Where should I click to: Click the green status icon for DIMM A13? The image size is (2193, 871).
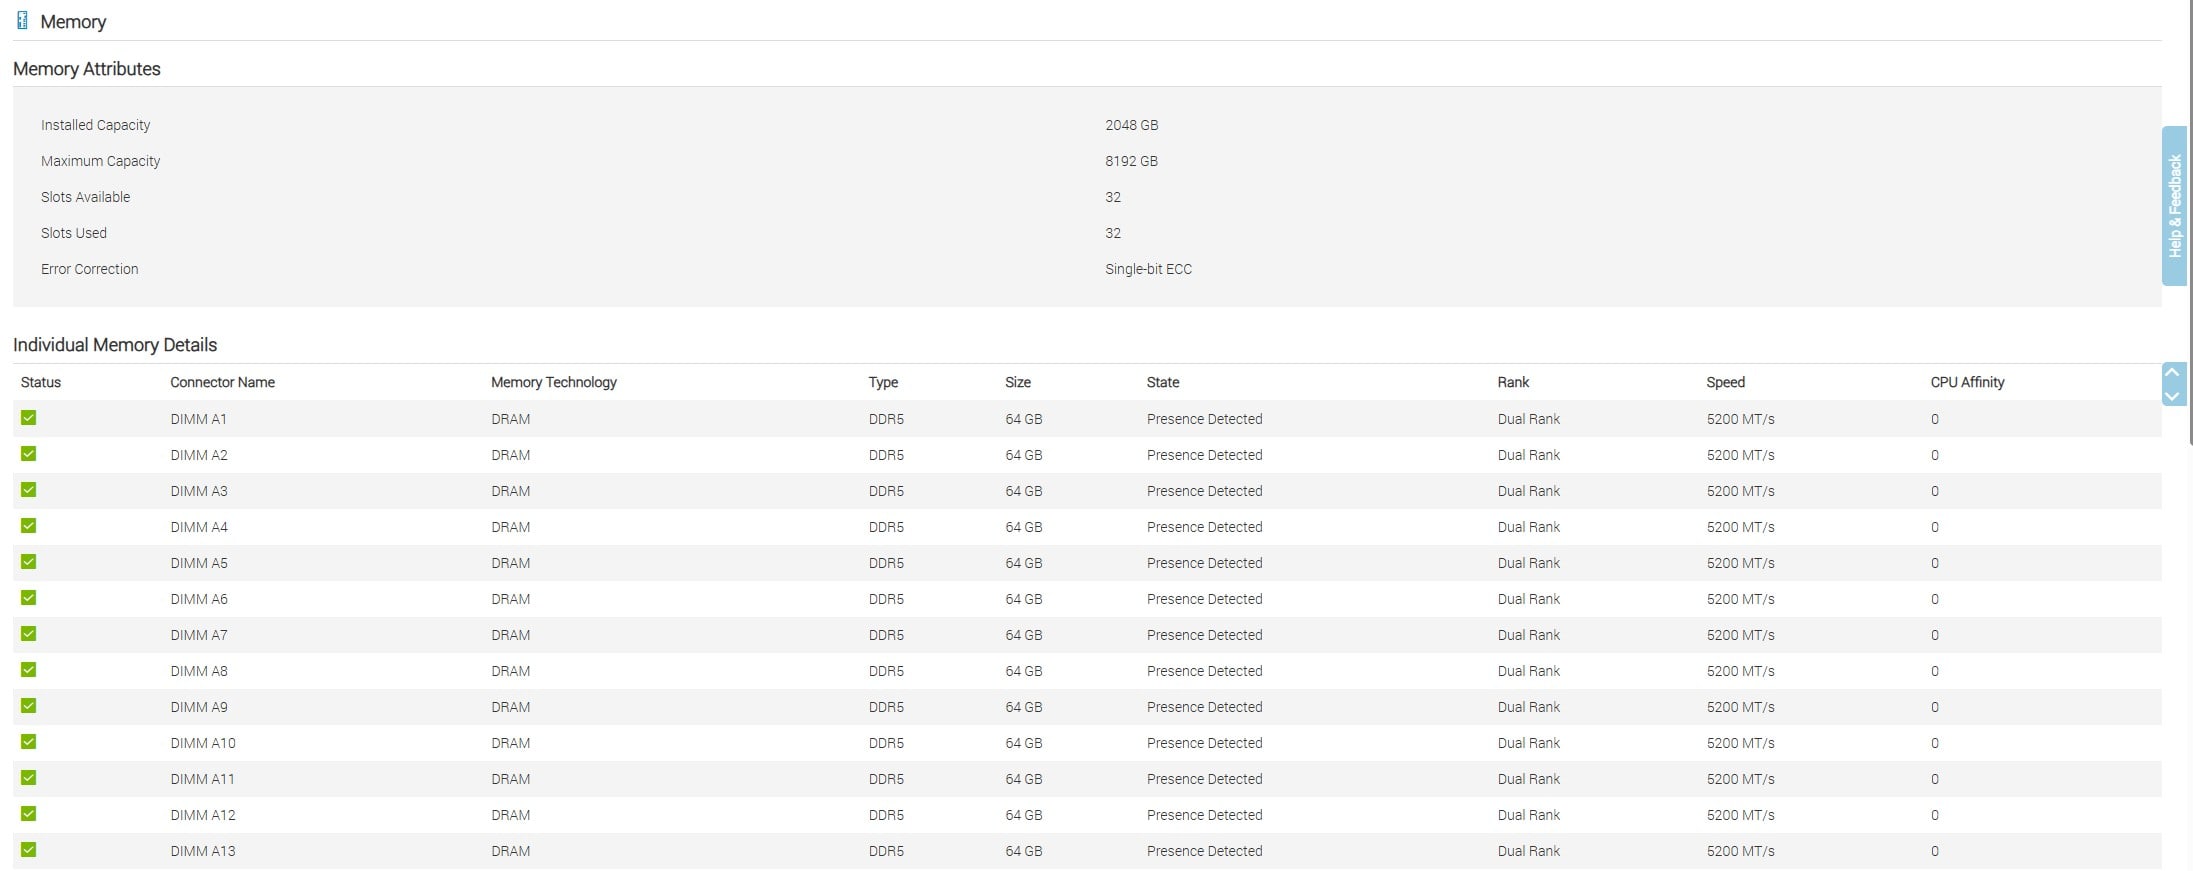coord(29,850)
